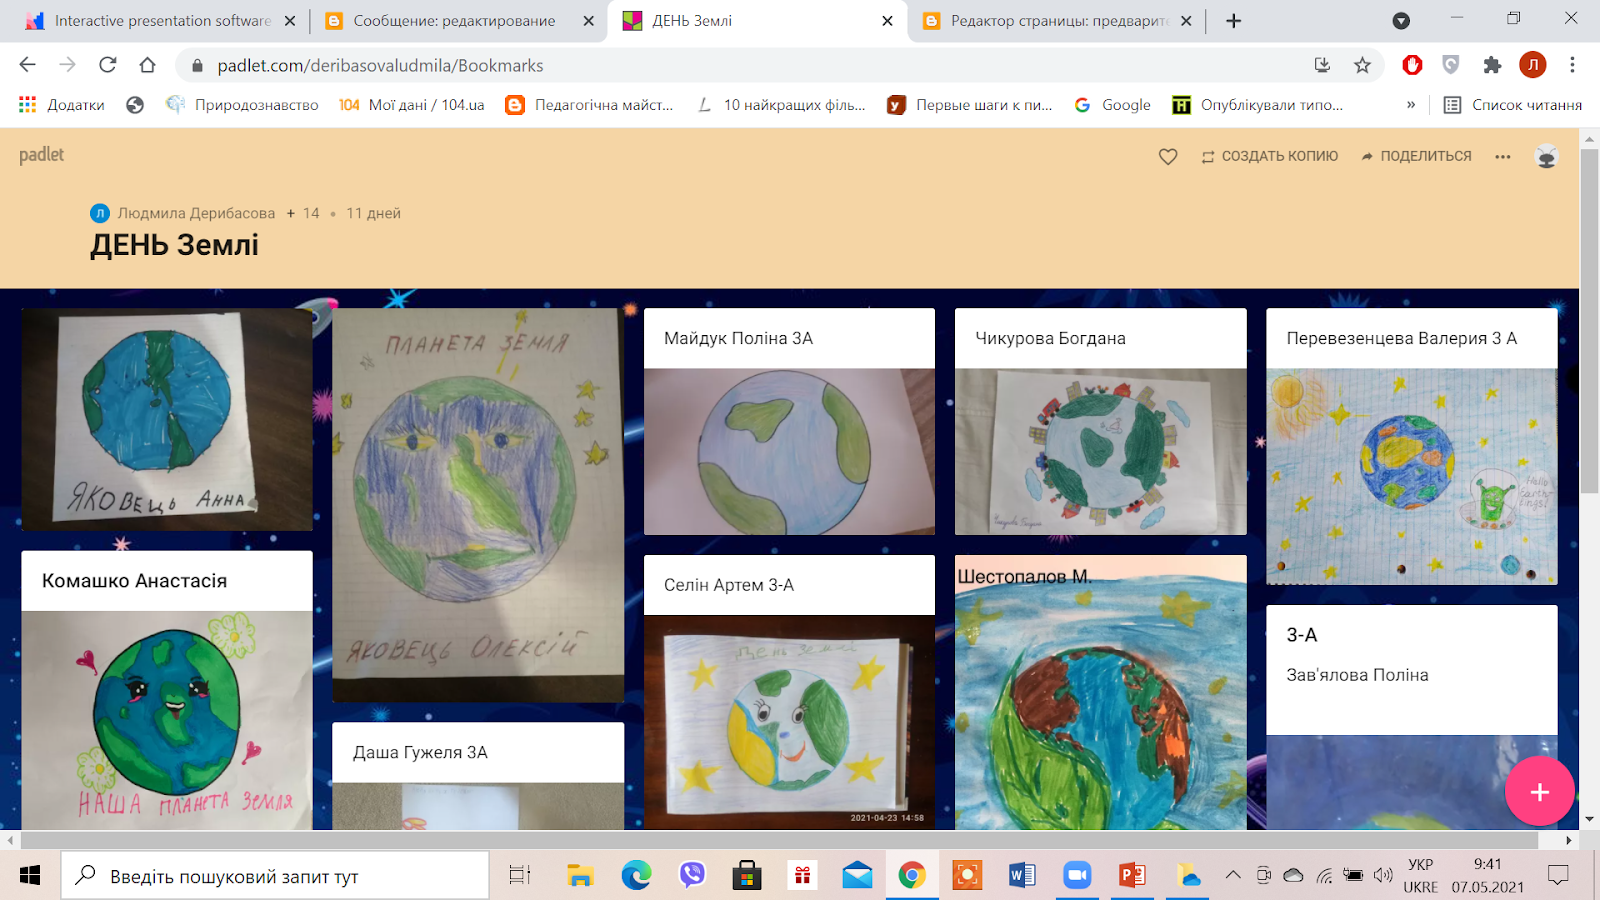Viewport: 1600px width, 900px height.
Task: Click the horizontal scrollbar at bottom
Action: point(780,841)
